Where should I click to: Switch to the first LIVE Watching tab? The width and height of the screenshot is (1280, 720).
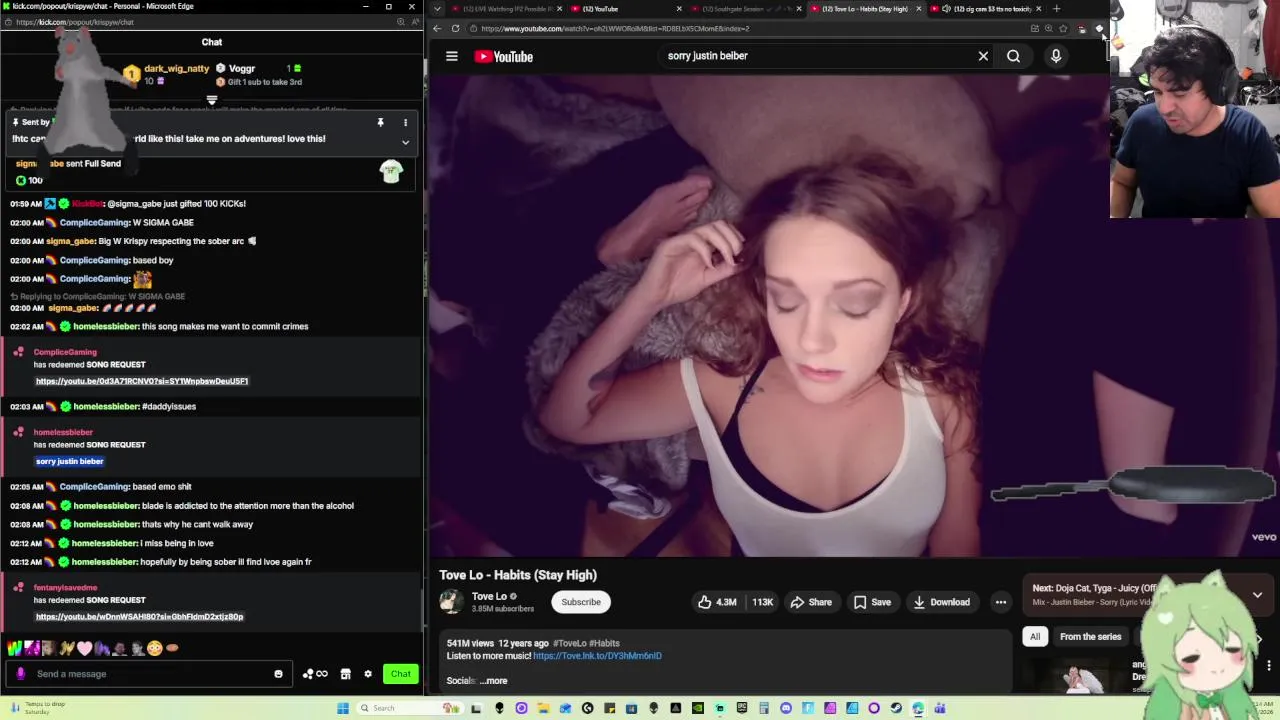pos(506,9)
